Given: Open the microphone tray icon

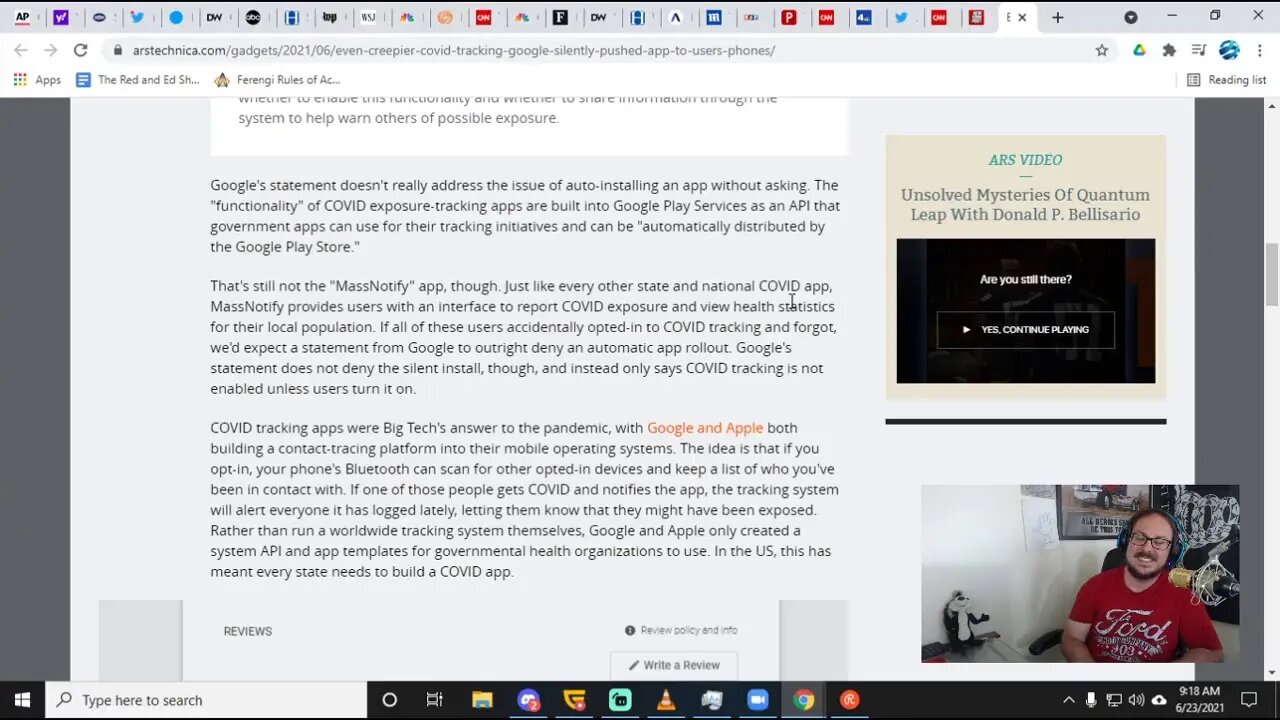Looking at the screenshot, I should 1091,700.
